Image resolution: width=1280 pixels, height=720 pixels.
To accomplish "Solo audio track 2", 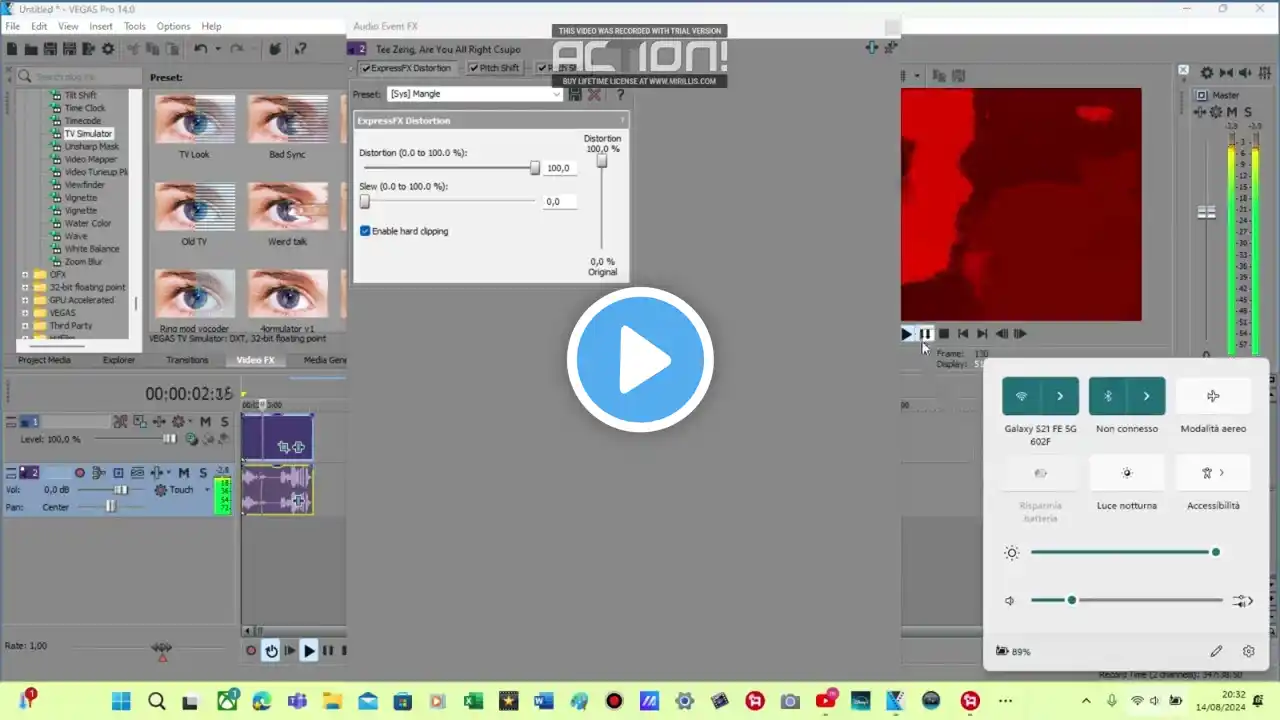I will [x=203, y=473].
